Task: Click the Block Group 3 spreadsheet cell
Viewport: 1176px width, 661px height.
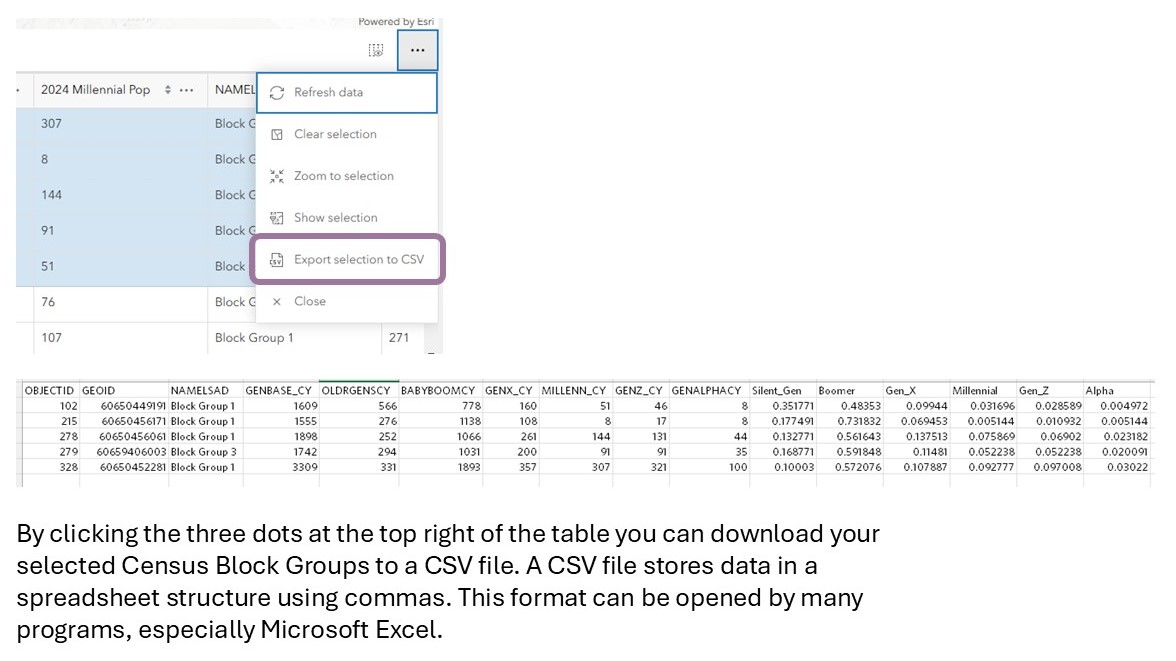Action: [202, 452]
